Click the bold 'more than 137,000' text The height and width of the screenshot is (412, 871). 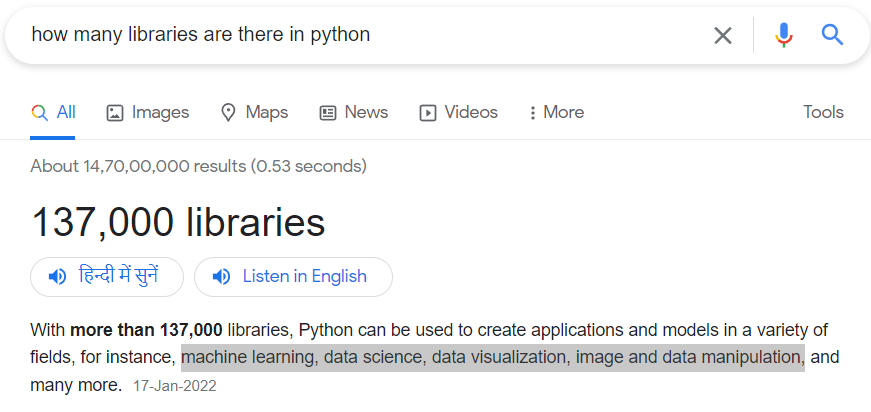point(146,330)
